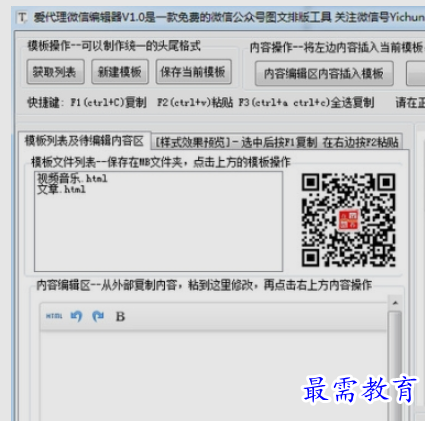This screenshot has width=425, height=421.
Task: Click the QR code image
Action: coord(349,220)
